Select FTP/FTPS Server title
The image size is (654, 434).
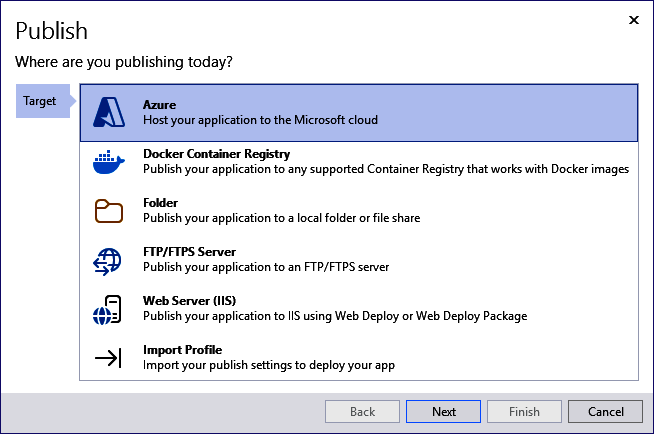click(x=189, y=252)
